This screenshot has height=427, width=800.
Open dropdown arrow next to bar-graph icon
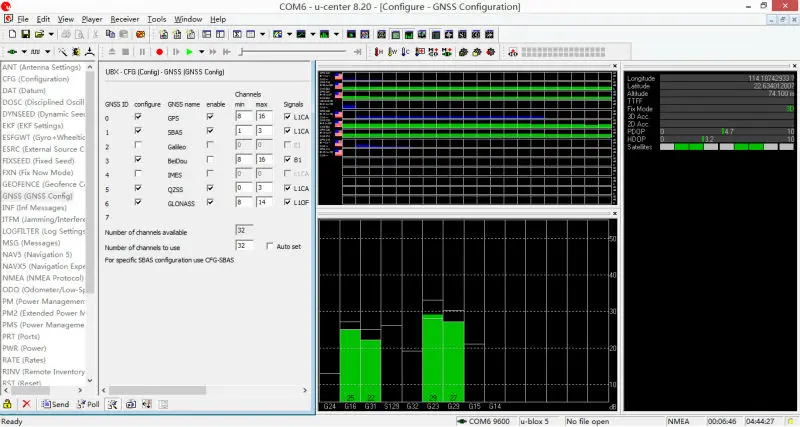coord(336,34)
